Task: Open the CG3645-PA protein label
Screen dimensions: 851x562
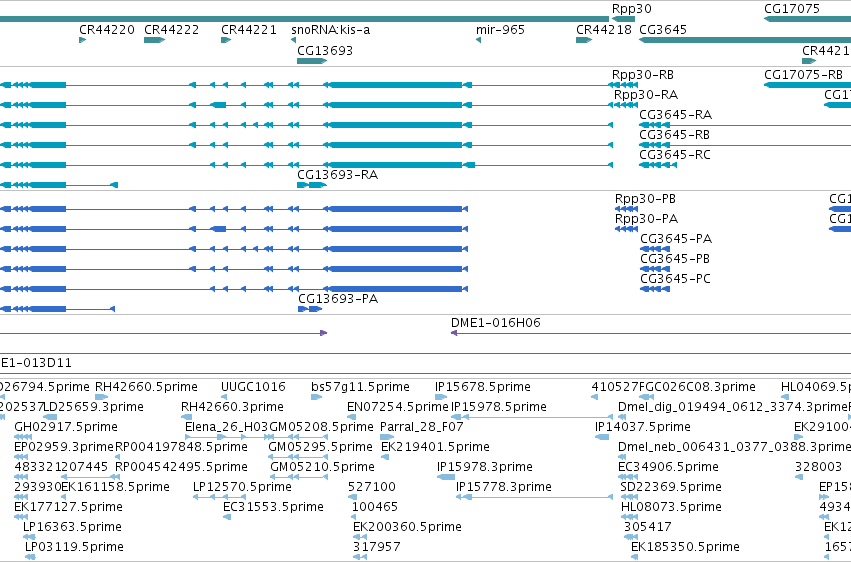Action: (676, 239)
